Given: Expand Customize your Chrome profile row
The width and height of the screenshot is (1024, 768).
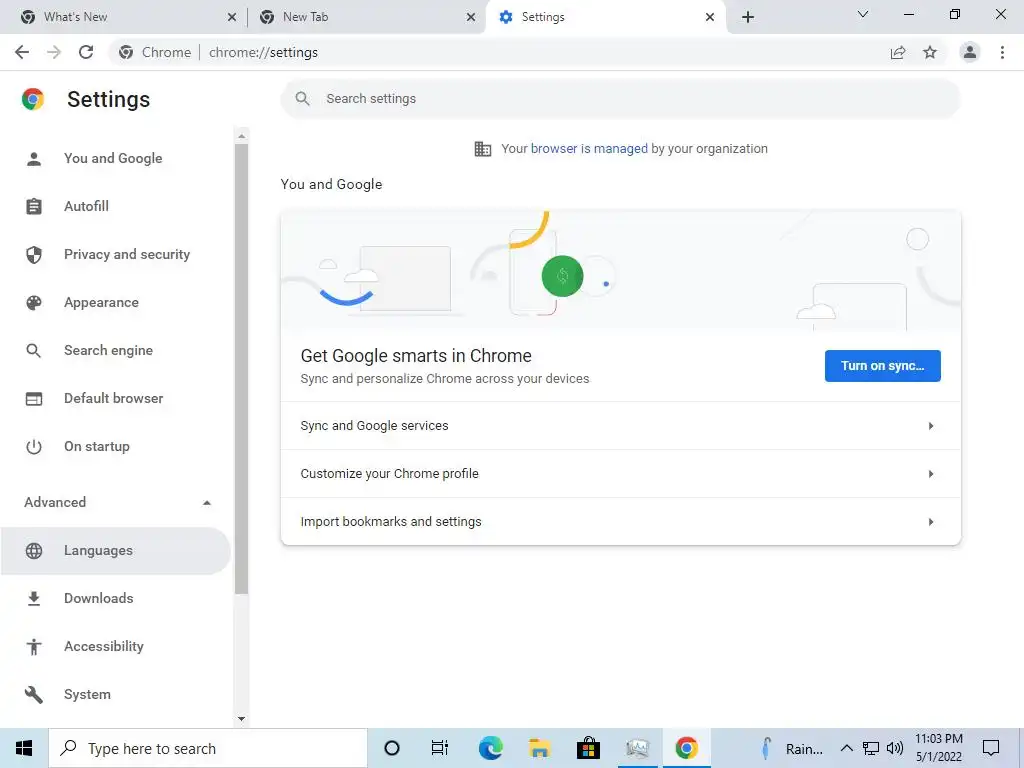Looking at the screenshot, I should pos(620,474).
